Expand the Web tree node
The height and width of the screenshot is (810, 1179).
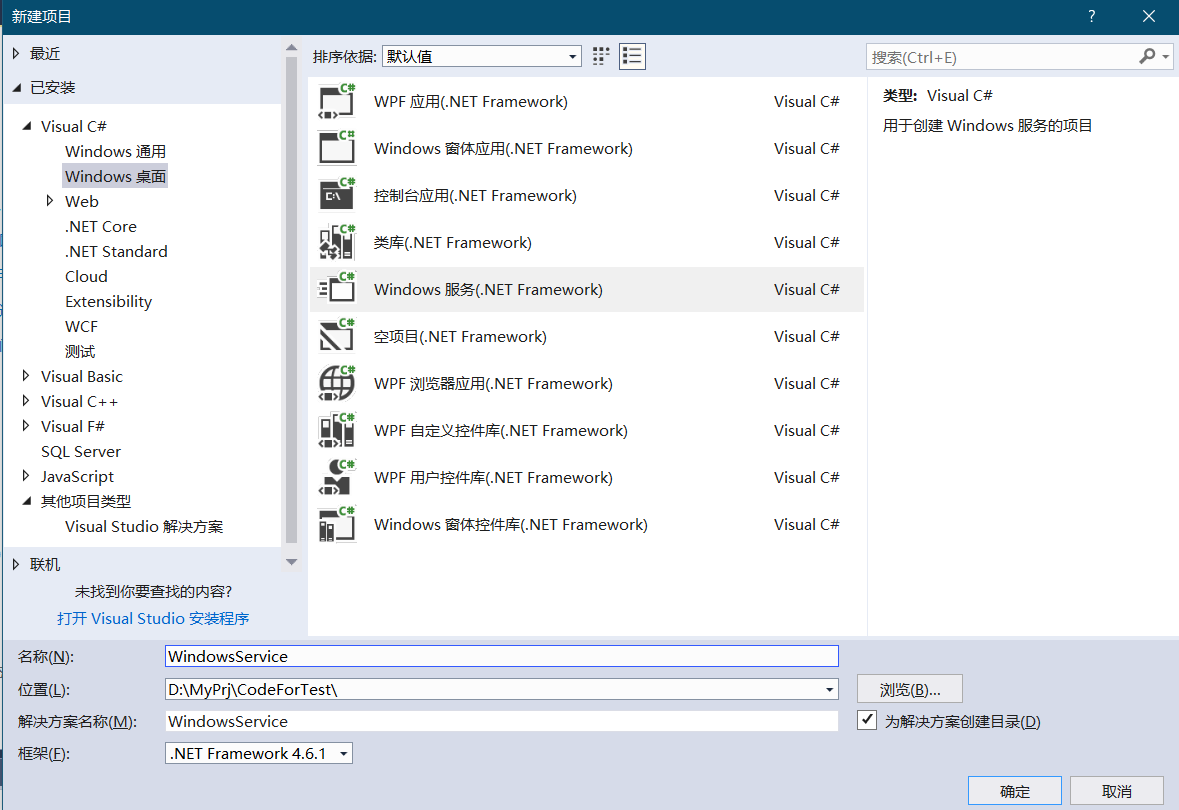(50, 201)
